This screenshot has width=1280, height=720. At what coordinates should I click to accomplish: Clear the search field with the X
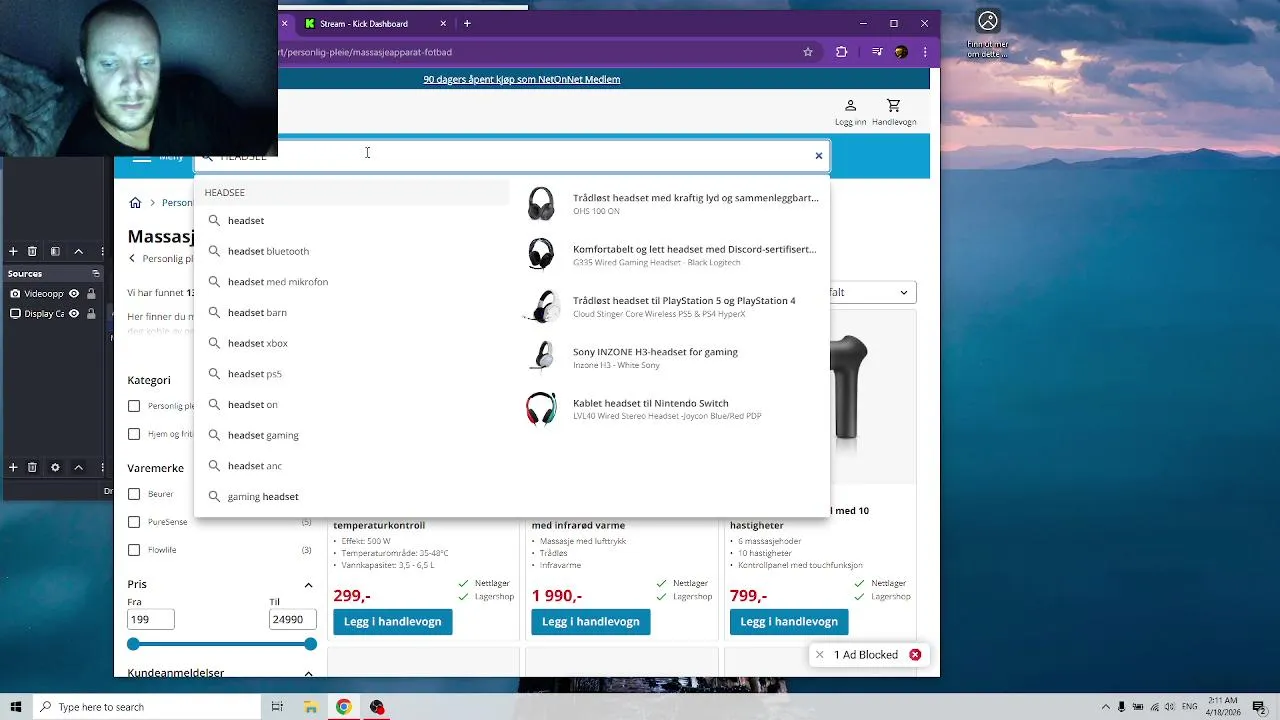818,156
